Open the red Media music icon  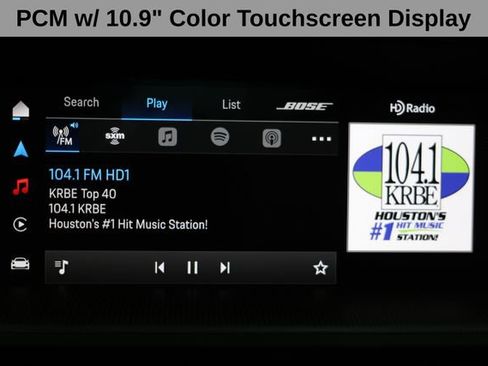pos(21,187)
